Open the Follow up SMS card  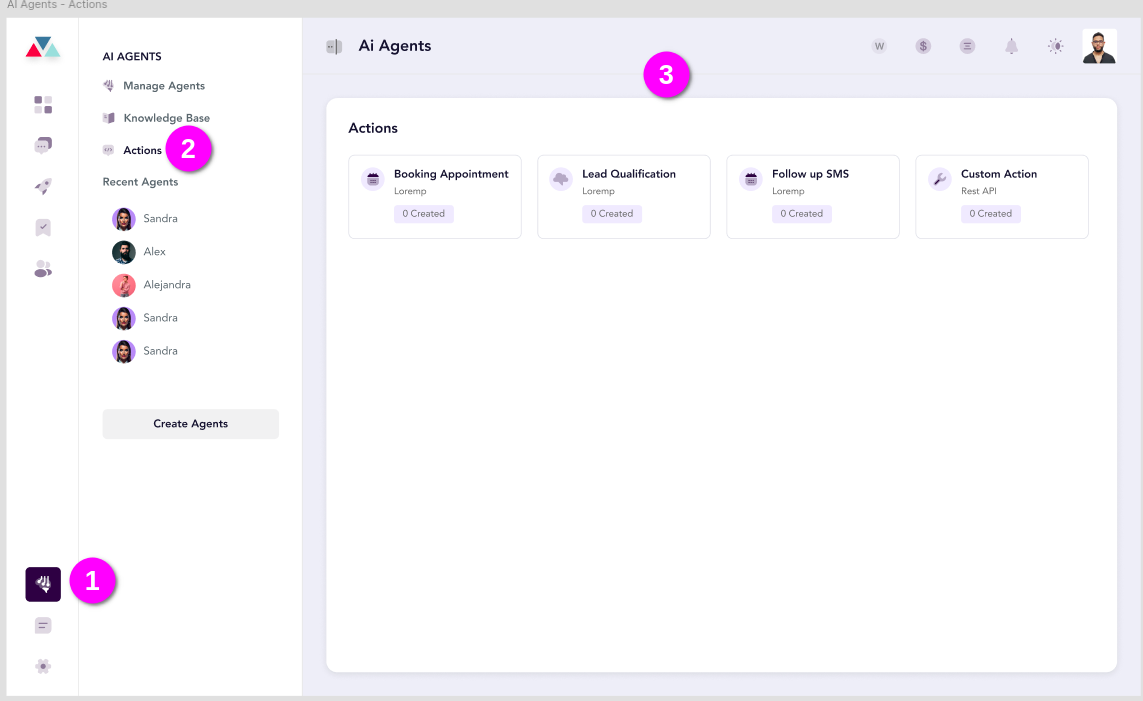pos(813,197)
